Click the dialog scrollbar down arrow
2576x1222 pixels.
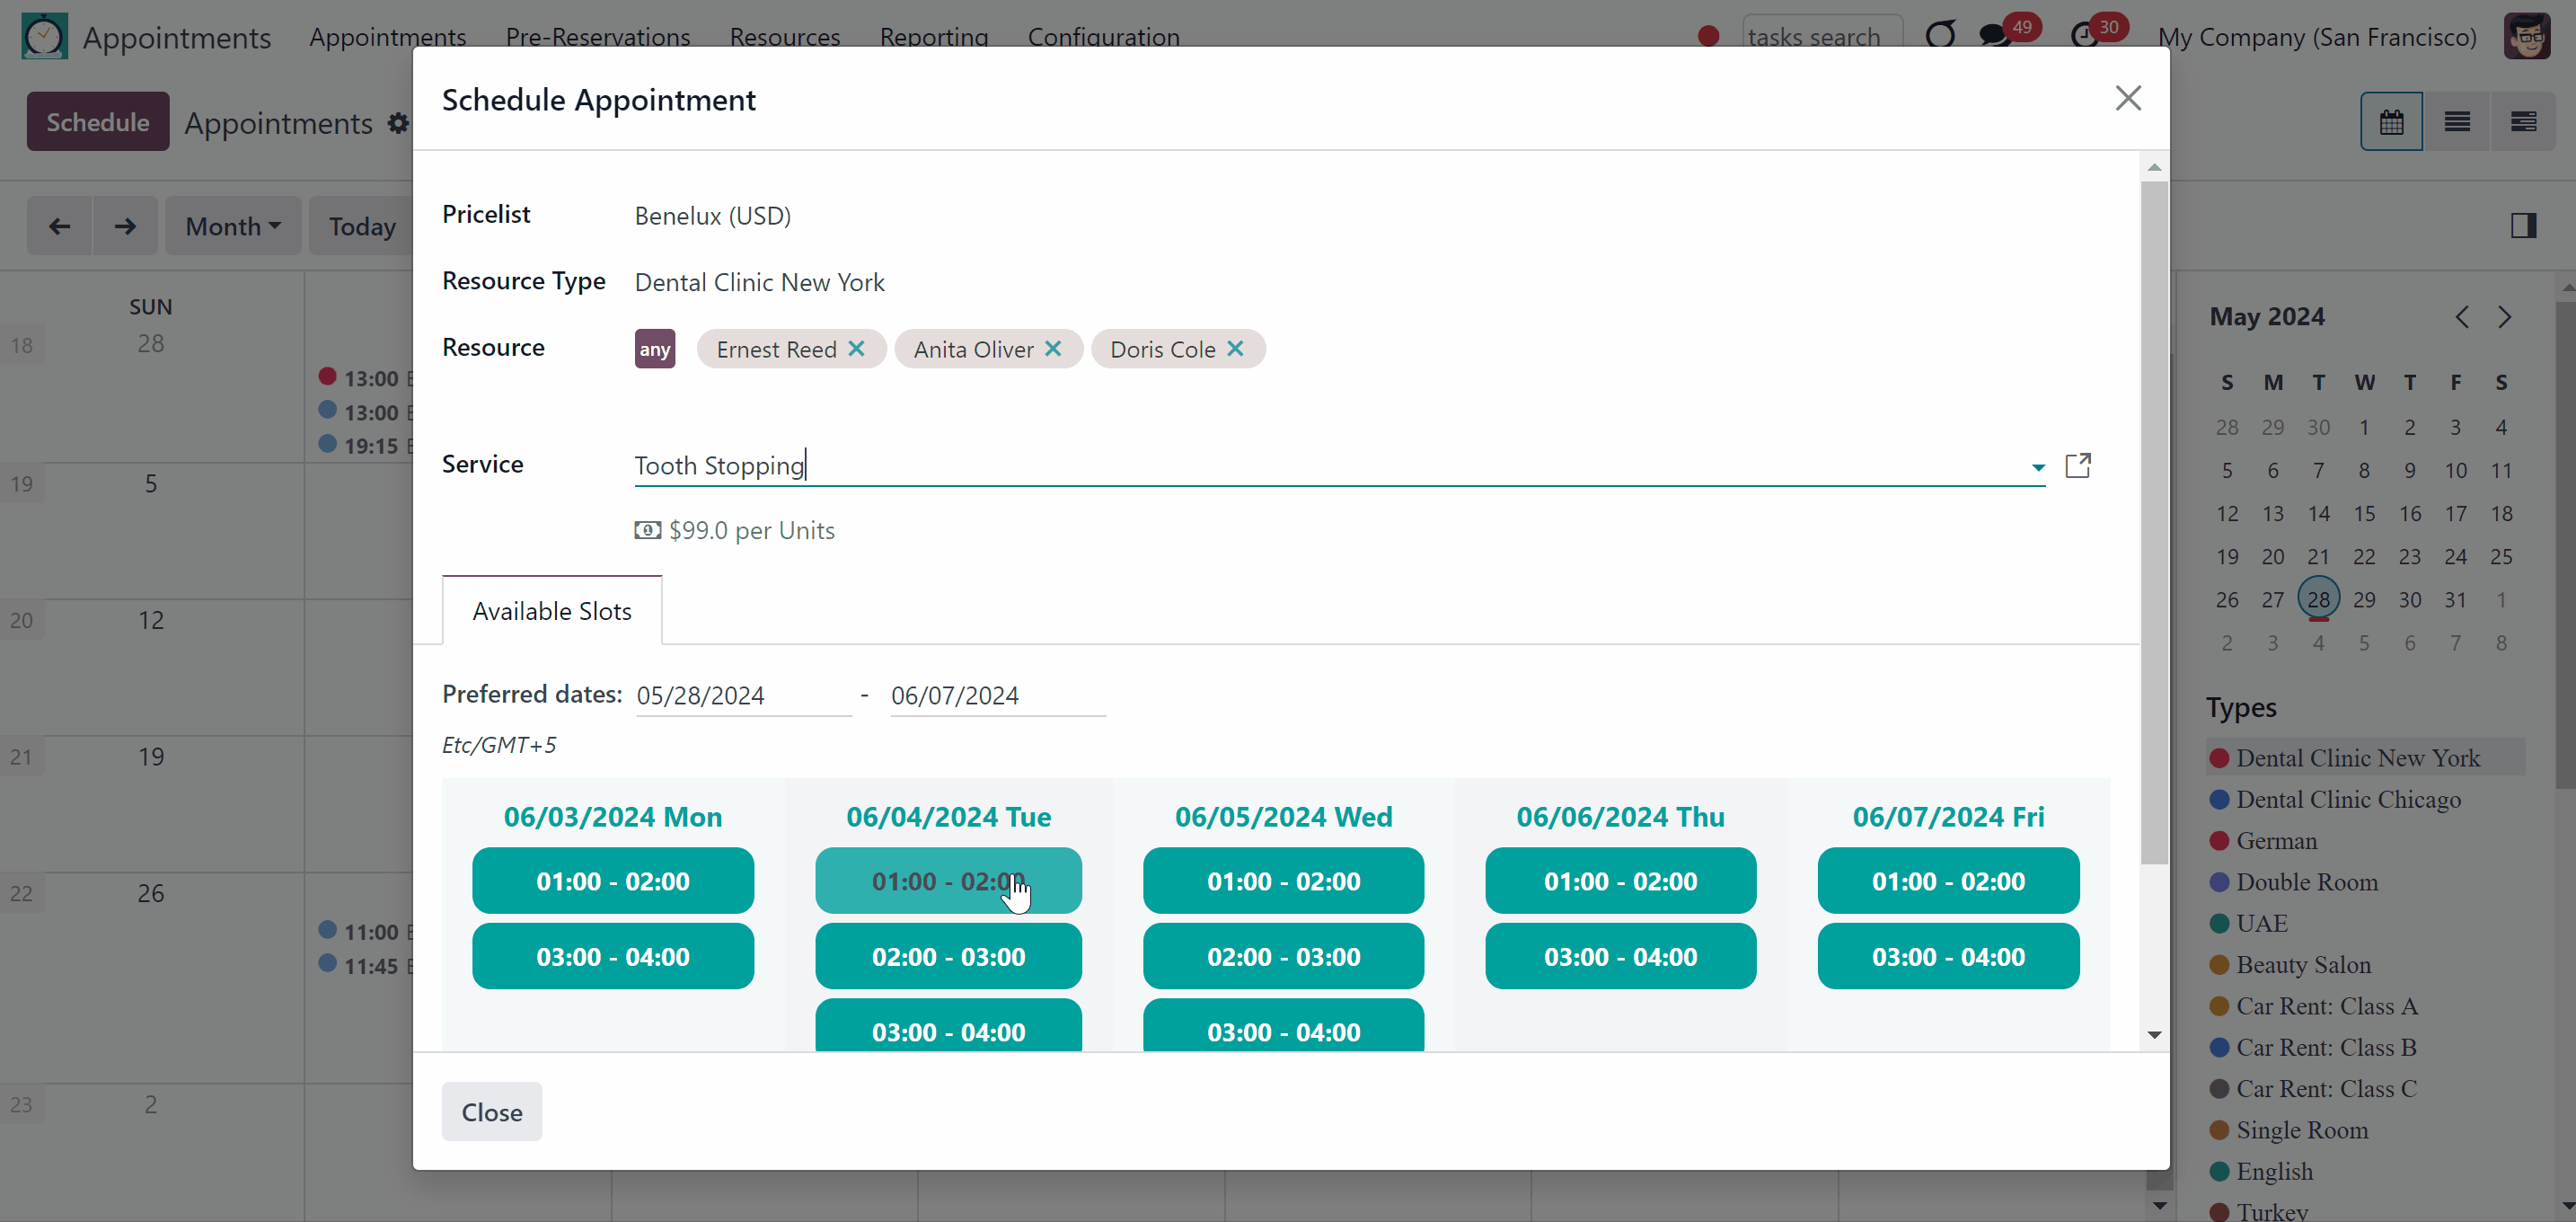2154,1035
